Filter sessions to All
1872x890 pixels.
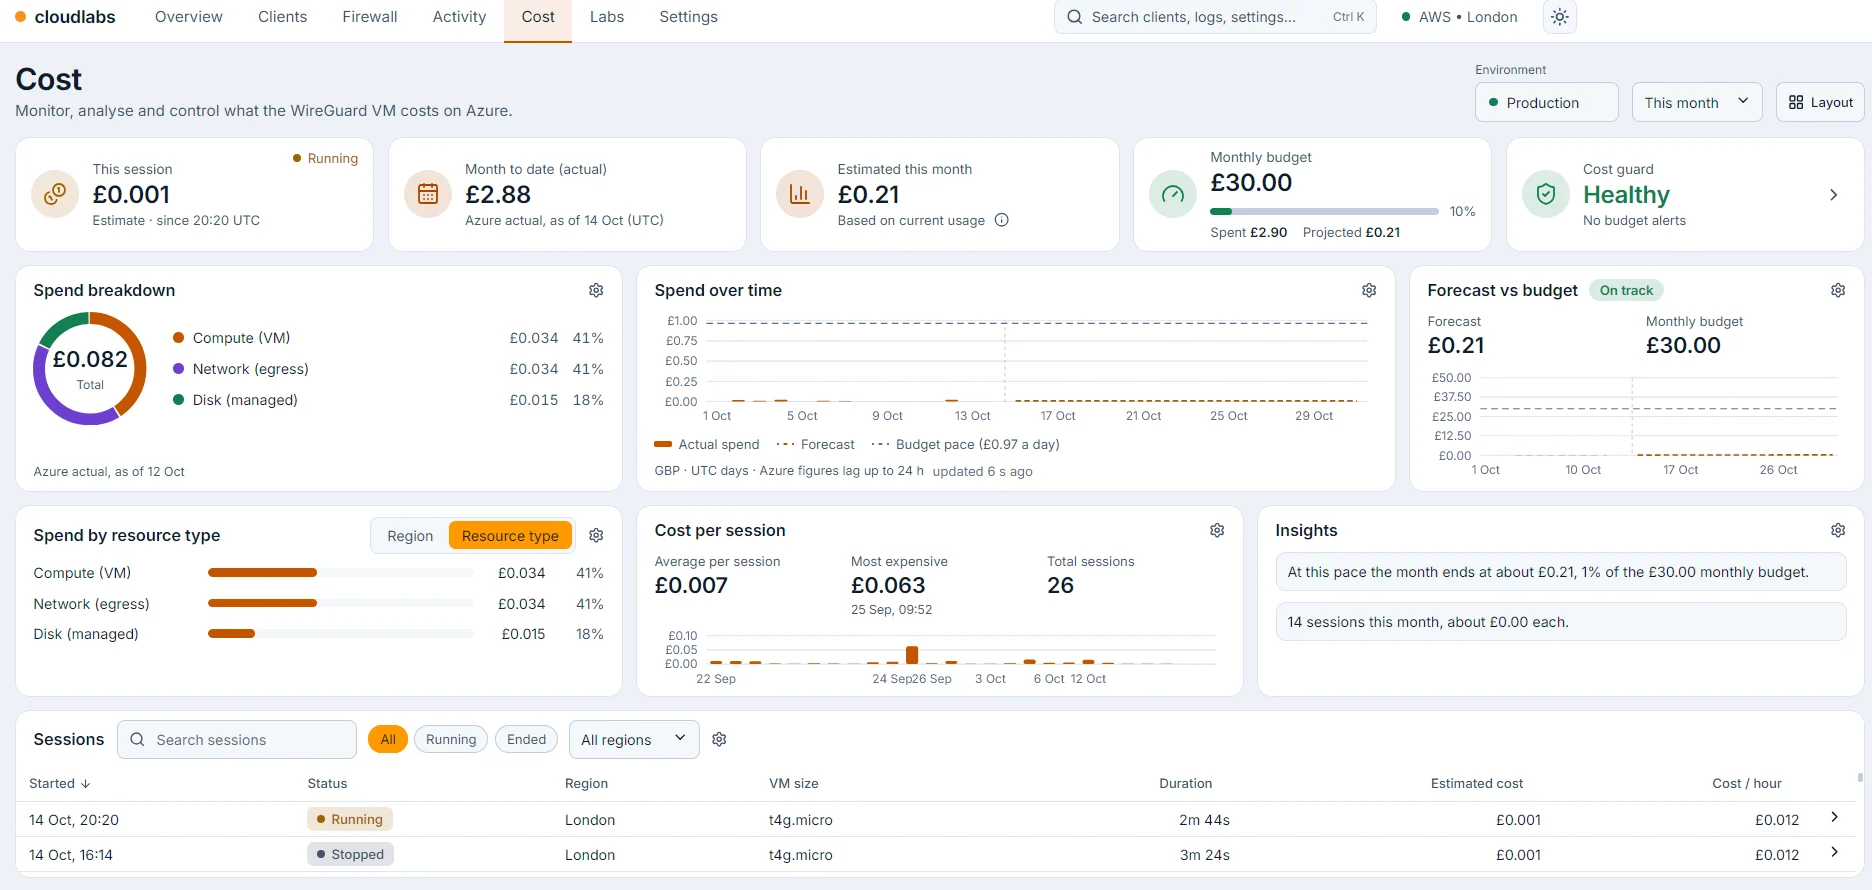(x=388, y=739)
